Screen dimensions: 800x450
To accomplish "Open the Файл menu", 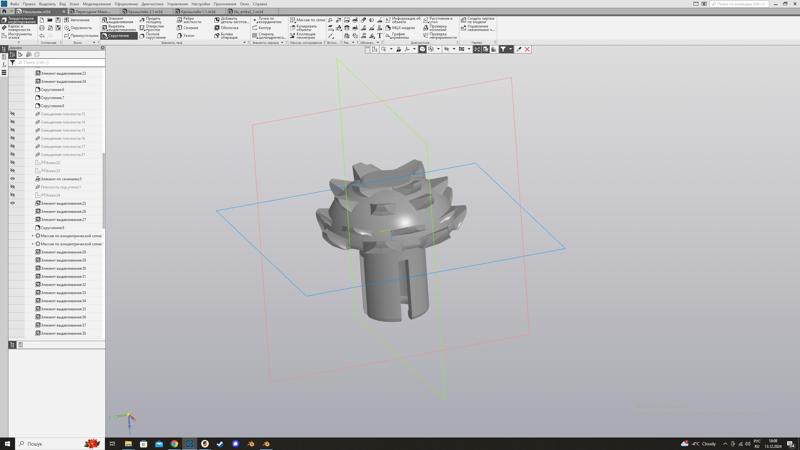I will [x=15, y=4].
